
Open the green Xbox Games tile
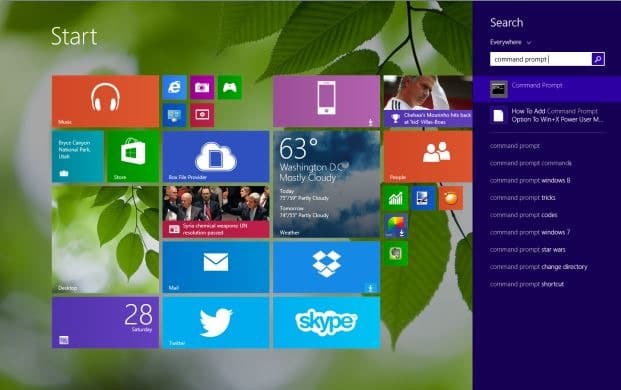pyautogui.click(x=230, y=88)
